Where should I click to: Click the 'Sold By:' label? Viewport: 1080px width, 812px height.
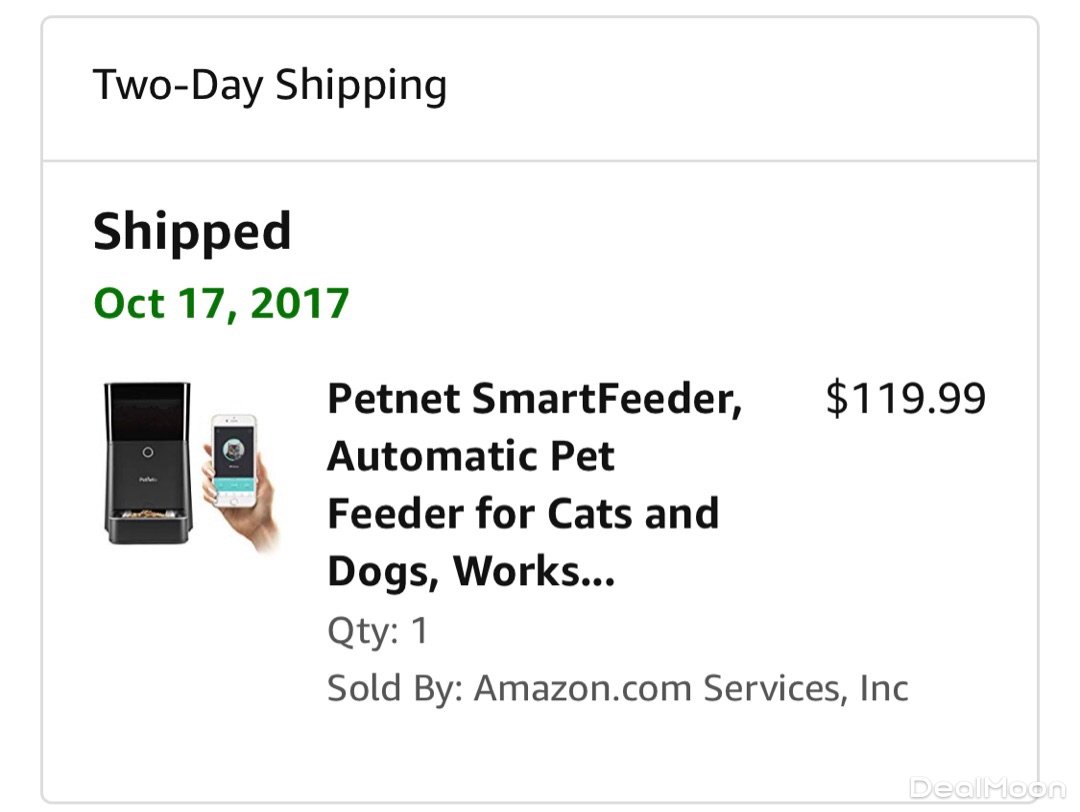click(394, 688)
